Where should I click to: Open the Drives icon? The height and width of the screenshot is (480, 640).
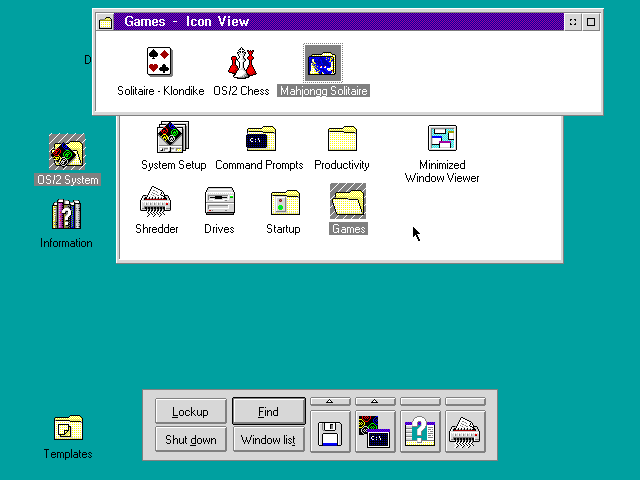(x=220, y=201)
